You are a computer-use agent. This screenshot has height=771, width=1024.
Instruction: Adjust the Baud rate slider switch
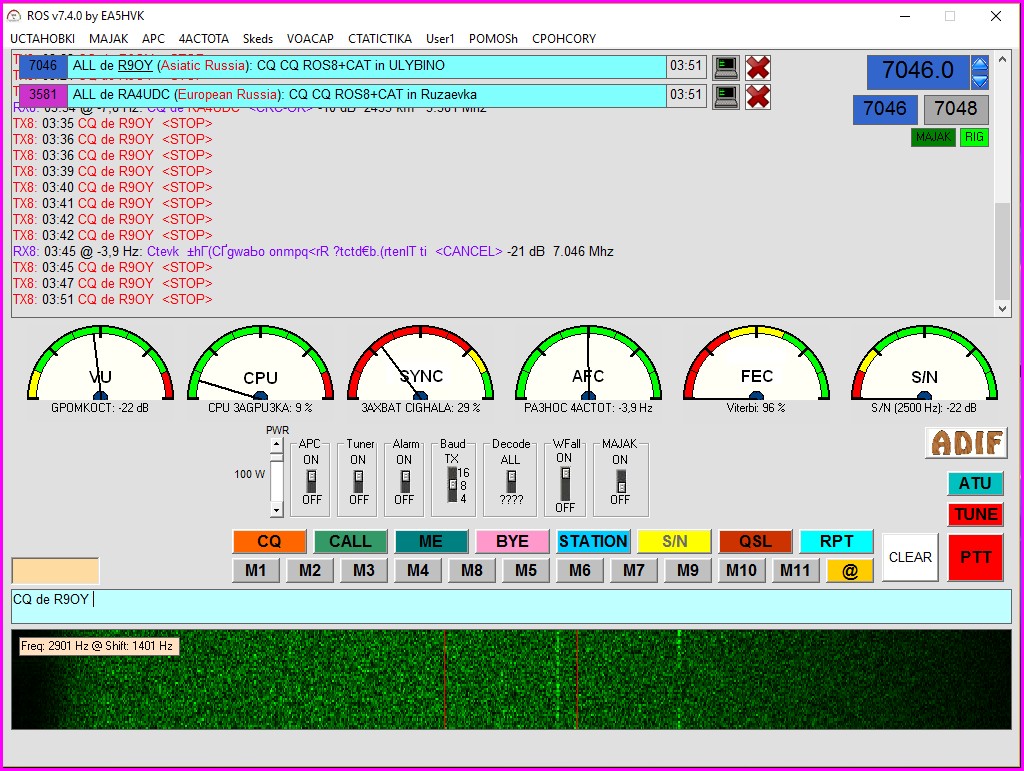453,484
